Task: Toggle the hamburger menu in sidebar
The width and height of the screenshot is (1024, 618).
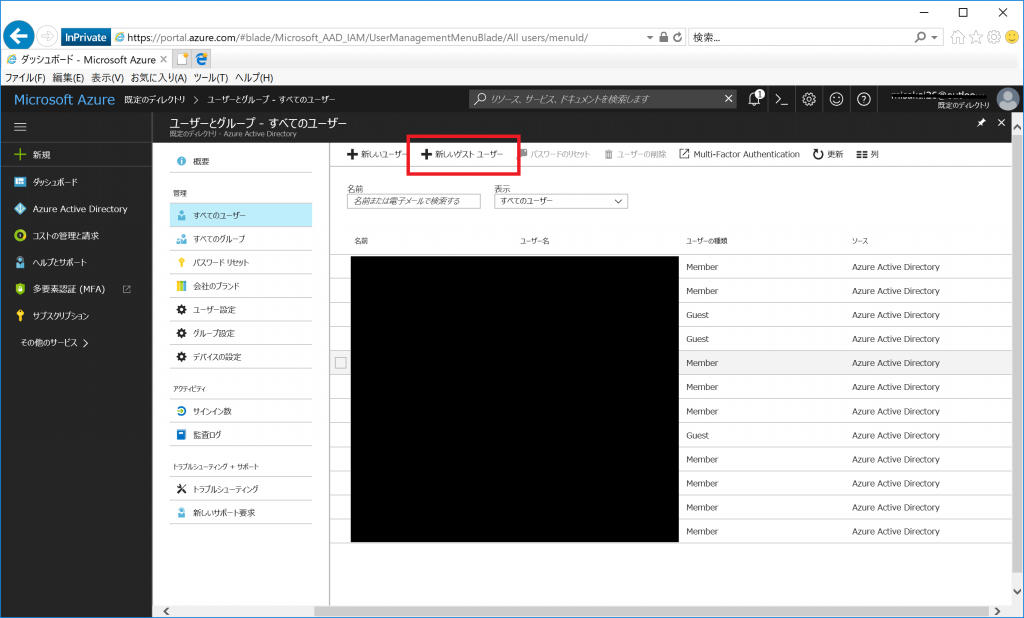Action: [20, 127]
